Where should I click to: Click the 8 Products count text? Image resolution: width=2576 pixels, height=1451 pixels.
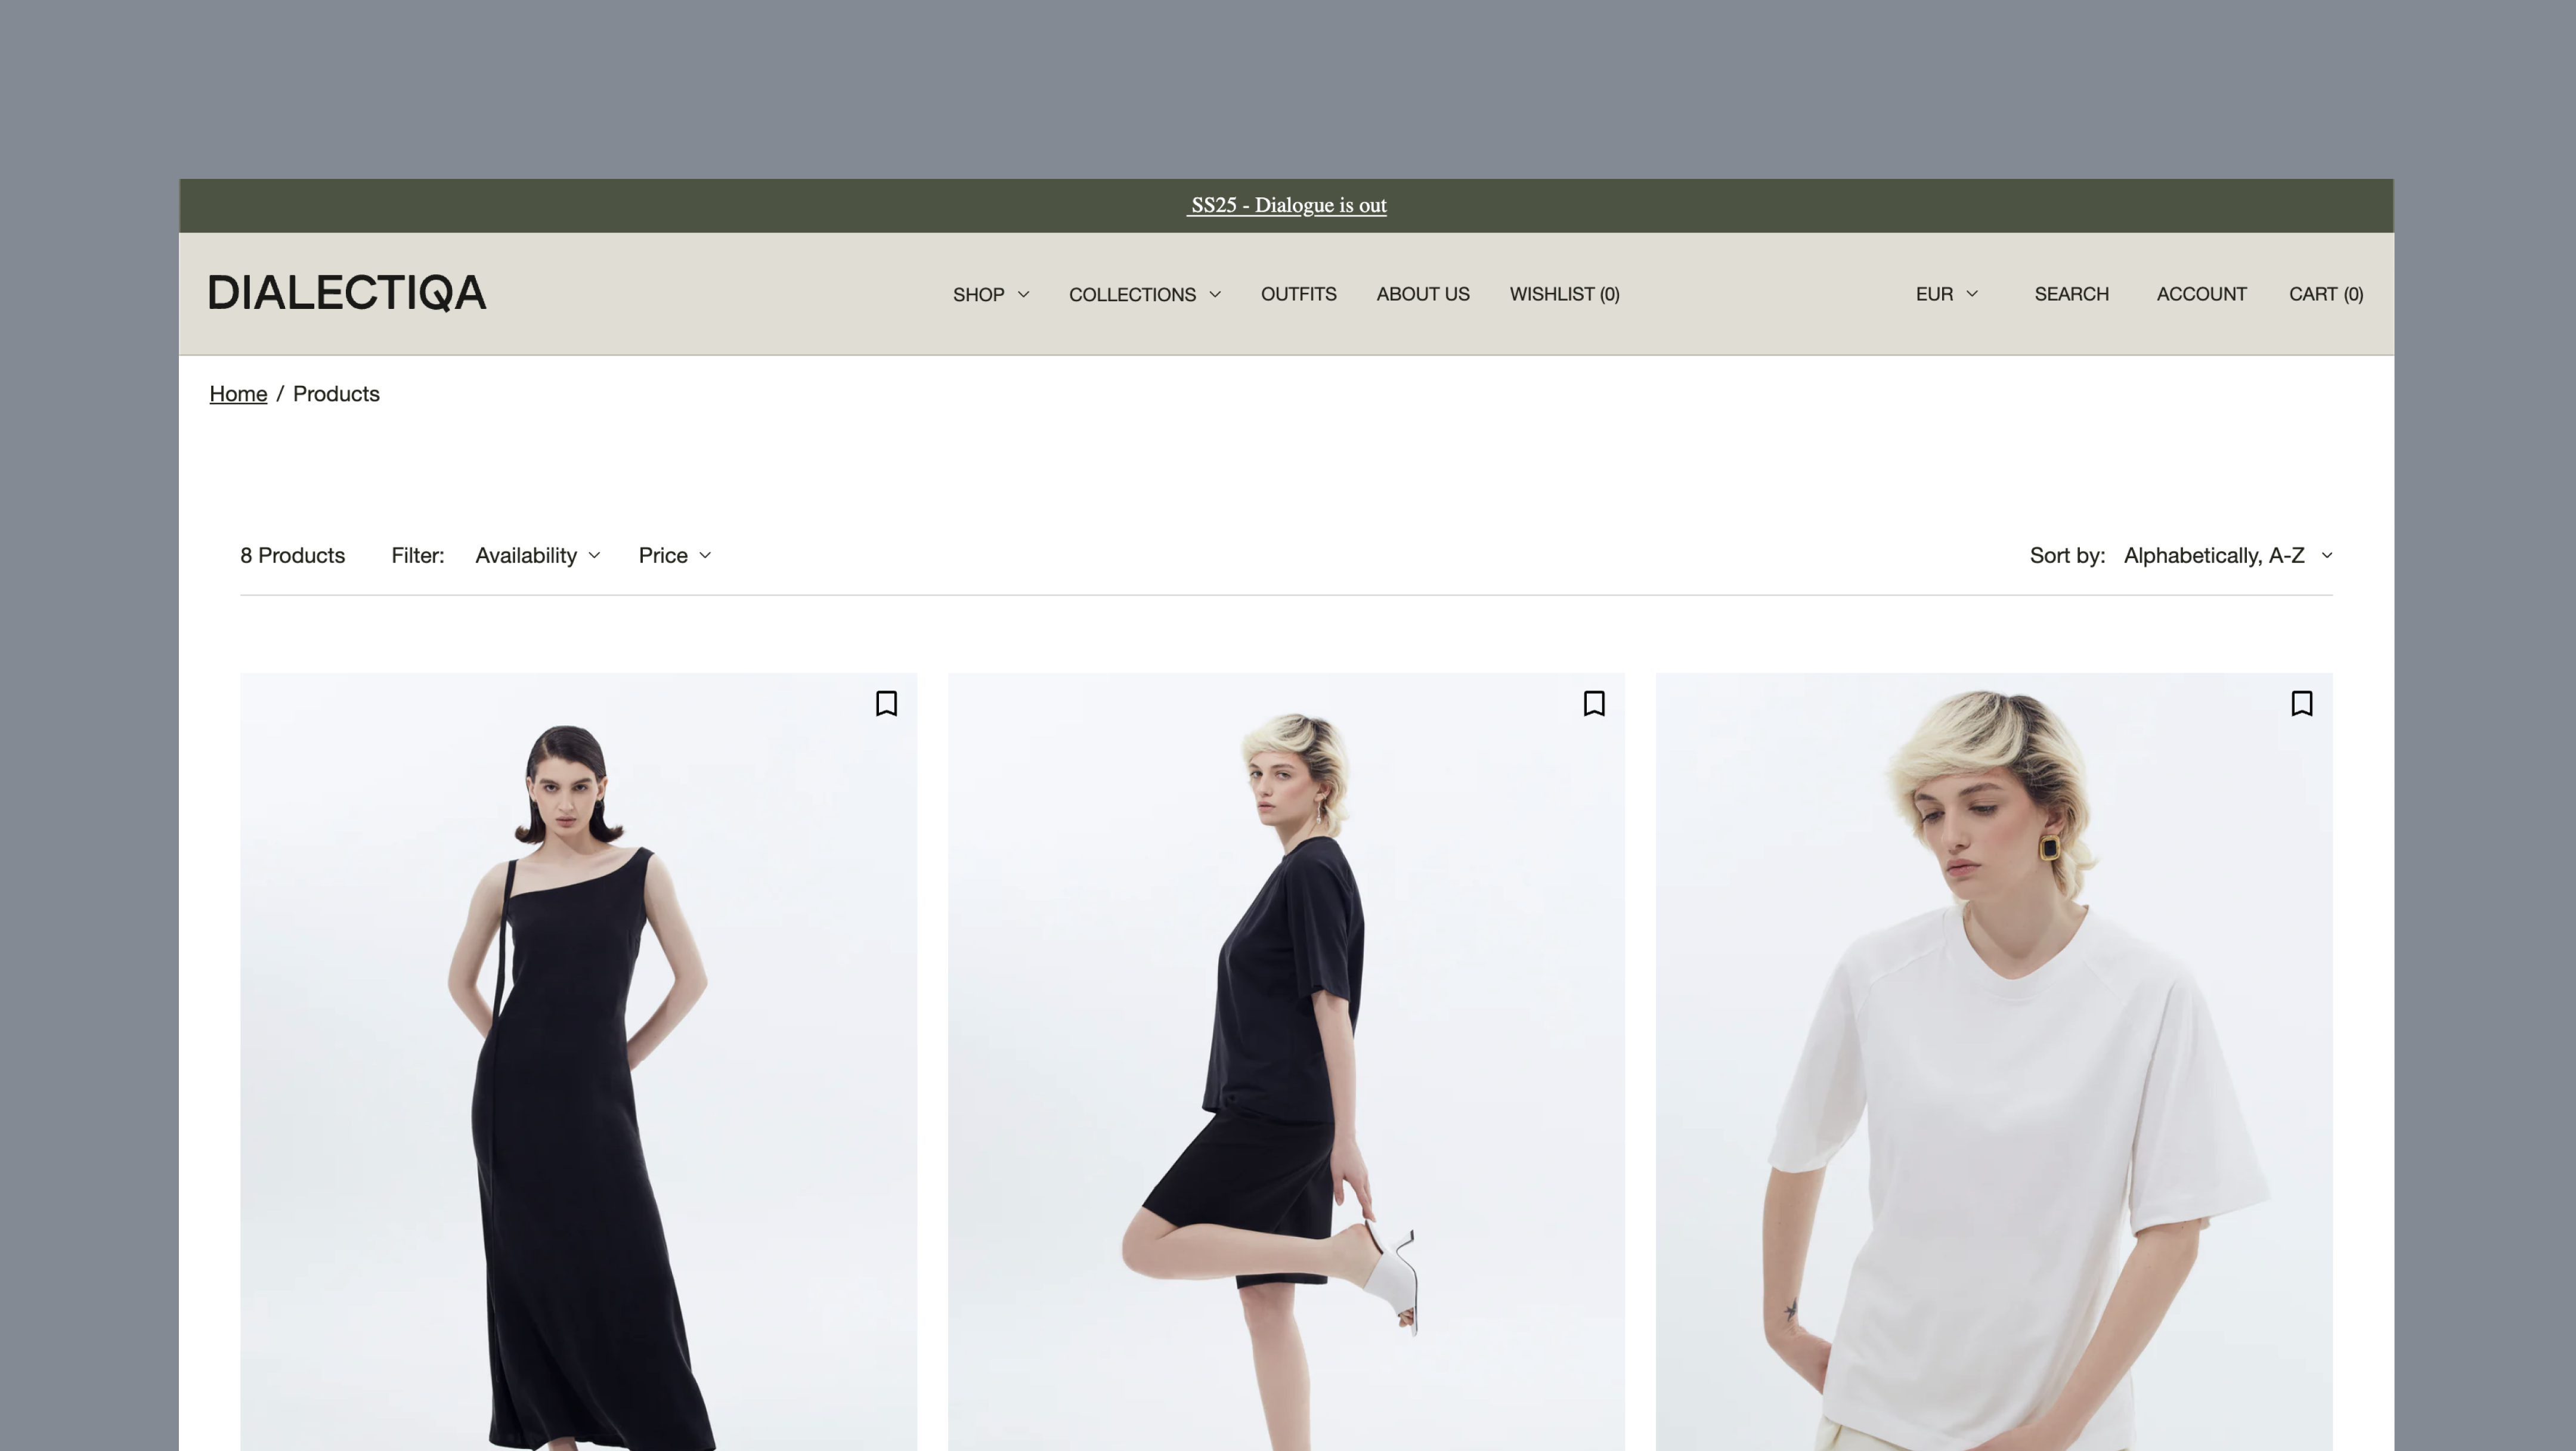click(292, 555)
